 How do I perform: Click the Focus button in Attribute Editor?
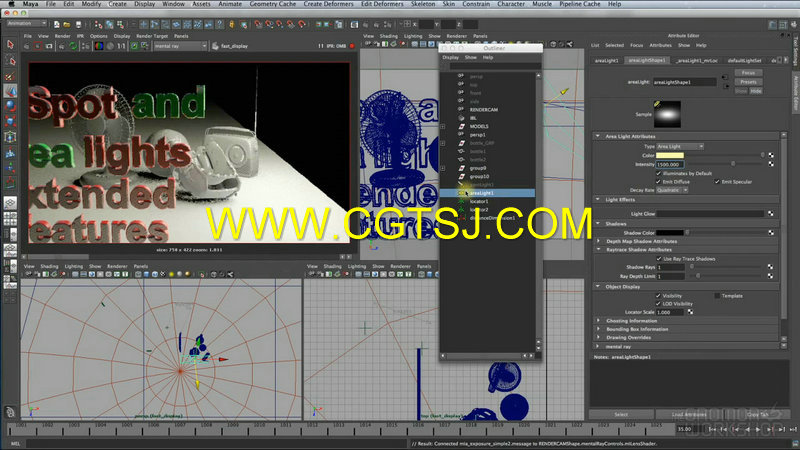(x=748, y=73)
